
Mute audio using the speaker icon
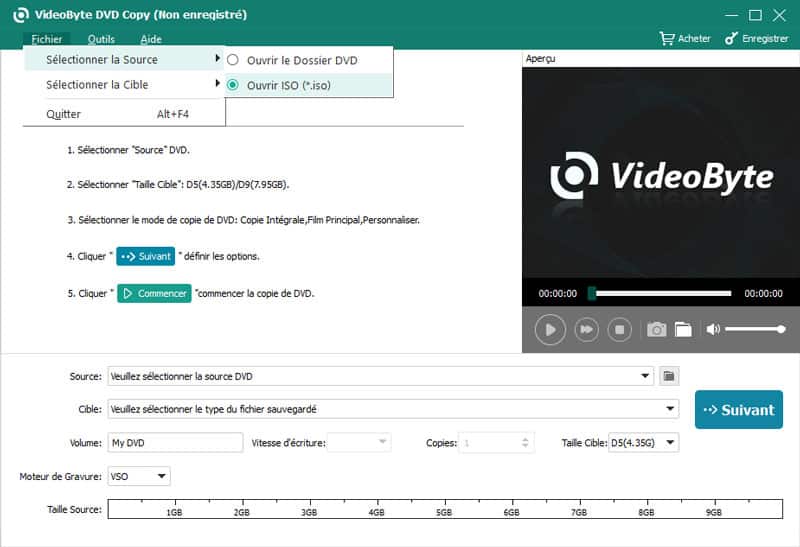click(x=713, y=329)
